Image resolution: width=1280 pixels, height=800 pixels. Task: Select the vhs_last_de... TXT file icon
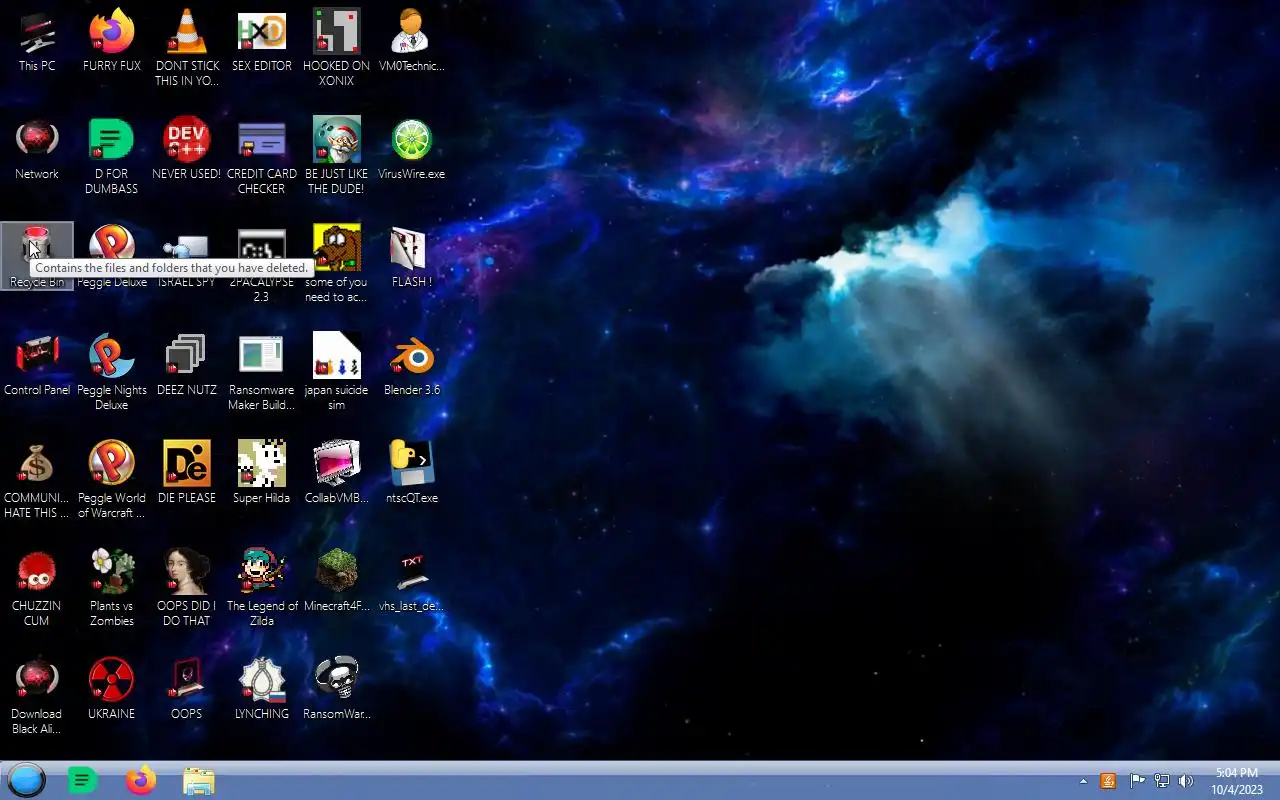click(x=411, y=582)
